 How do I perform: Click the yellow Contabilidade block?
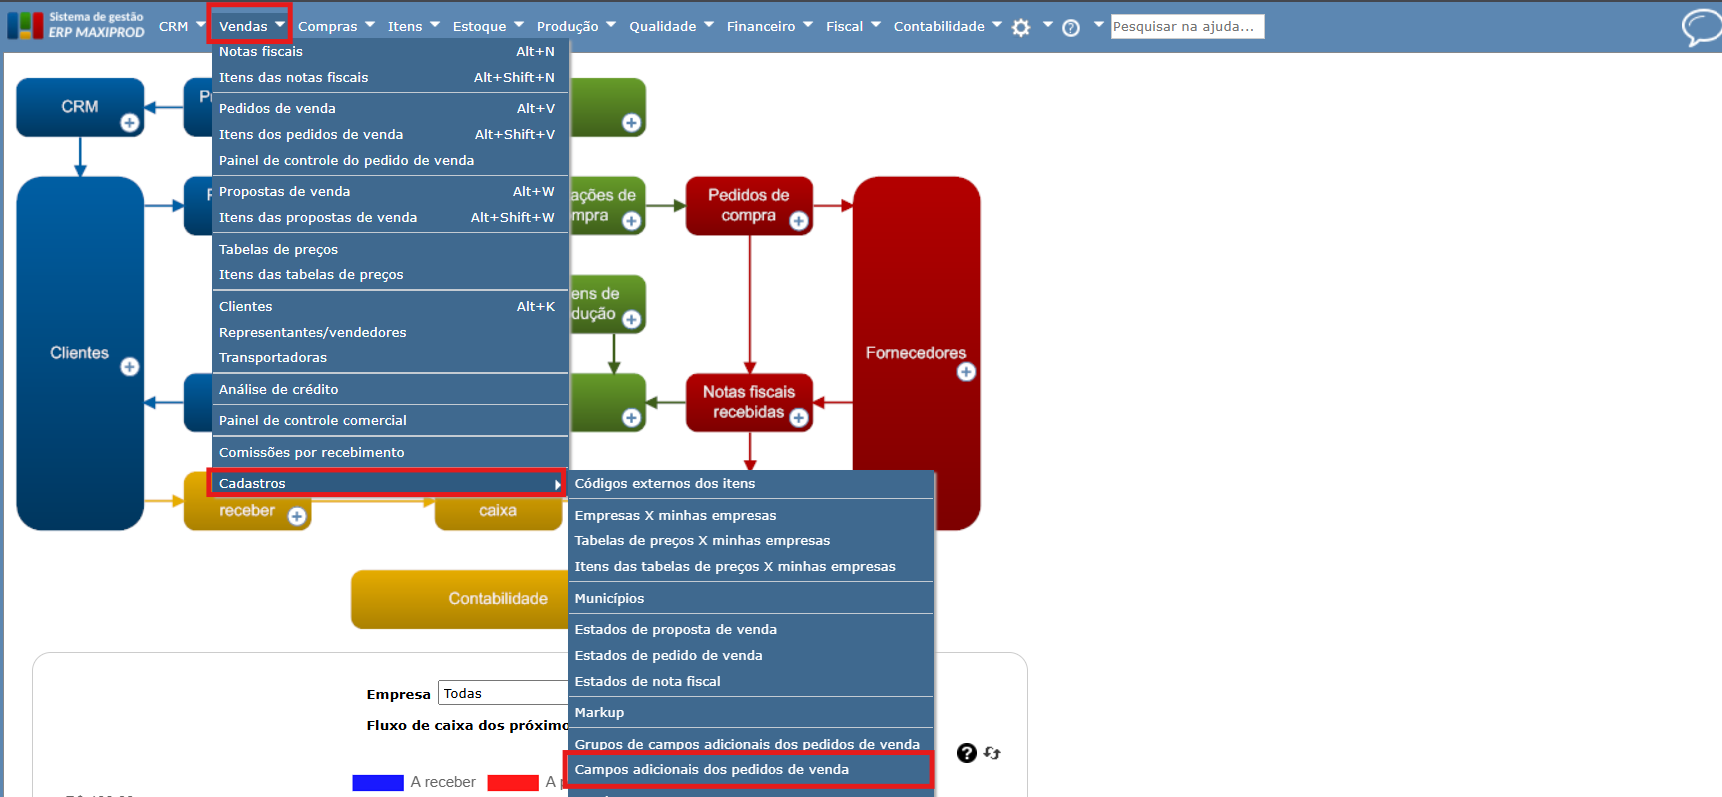(x=460, y=599)
